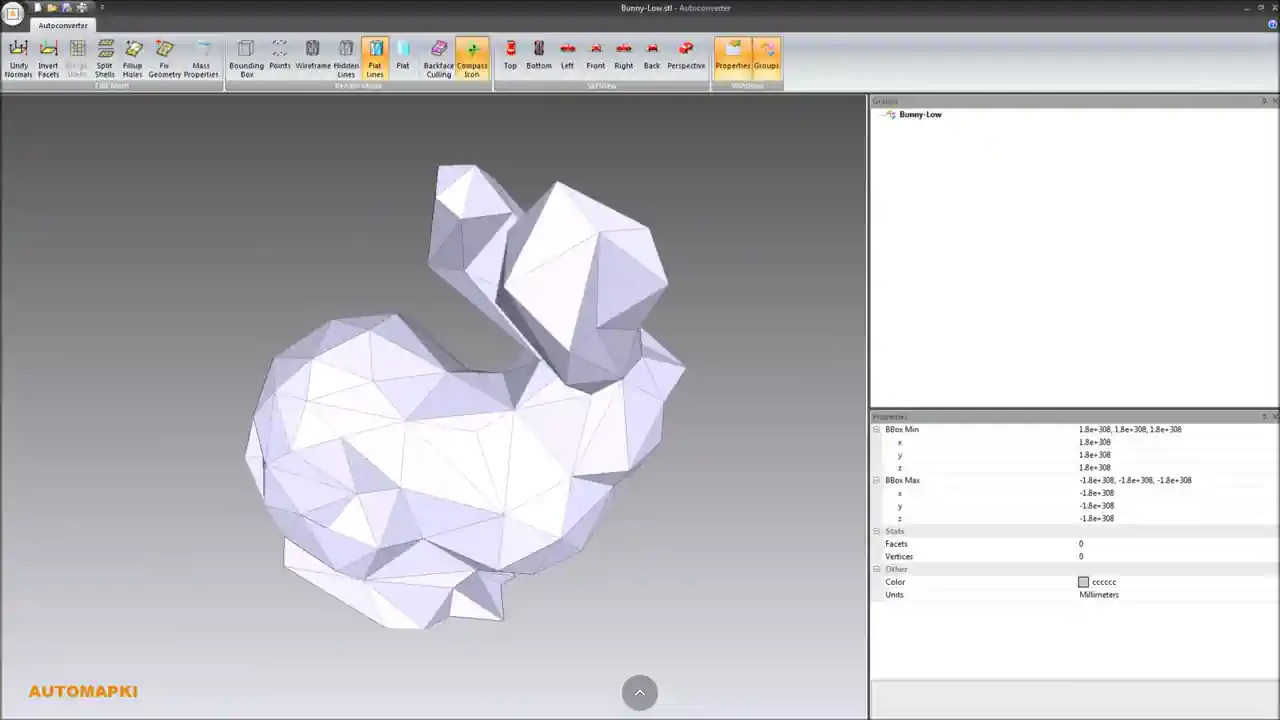Collapse the Stats section
Screen dimensions: 1280x720
click(x=877, y=532)
